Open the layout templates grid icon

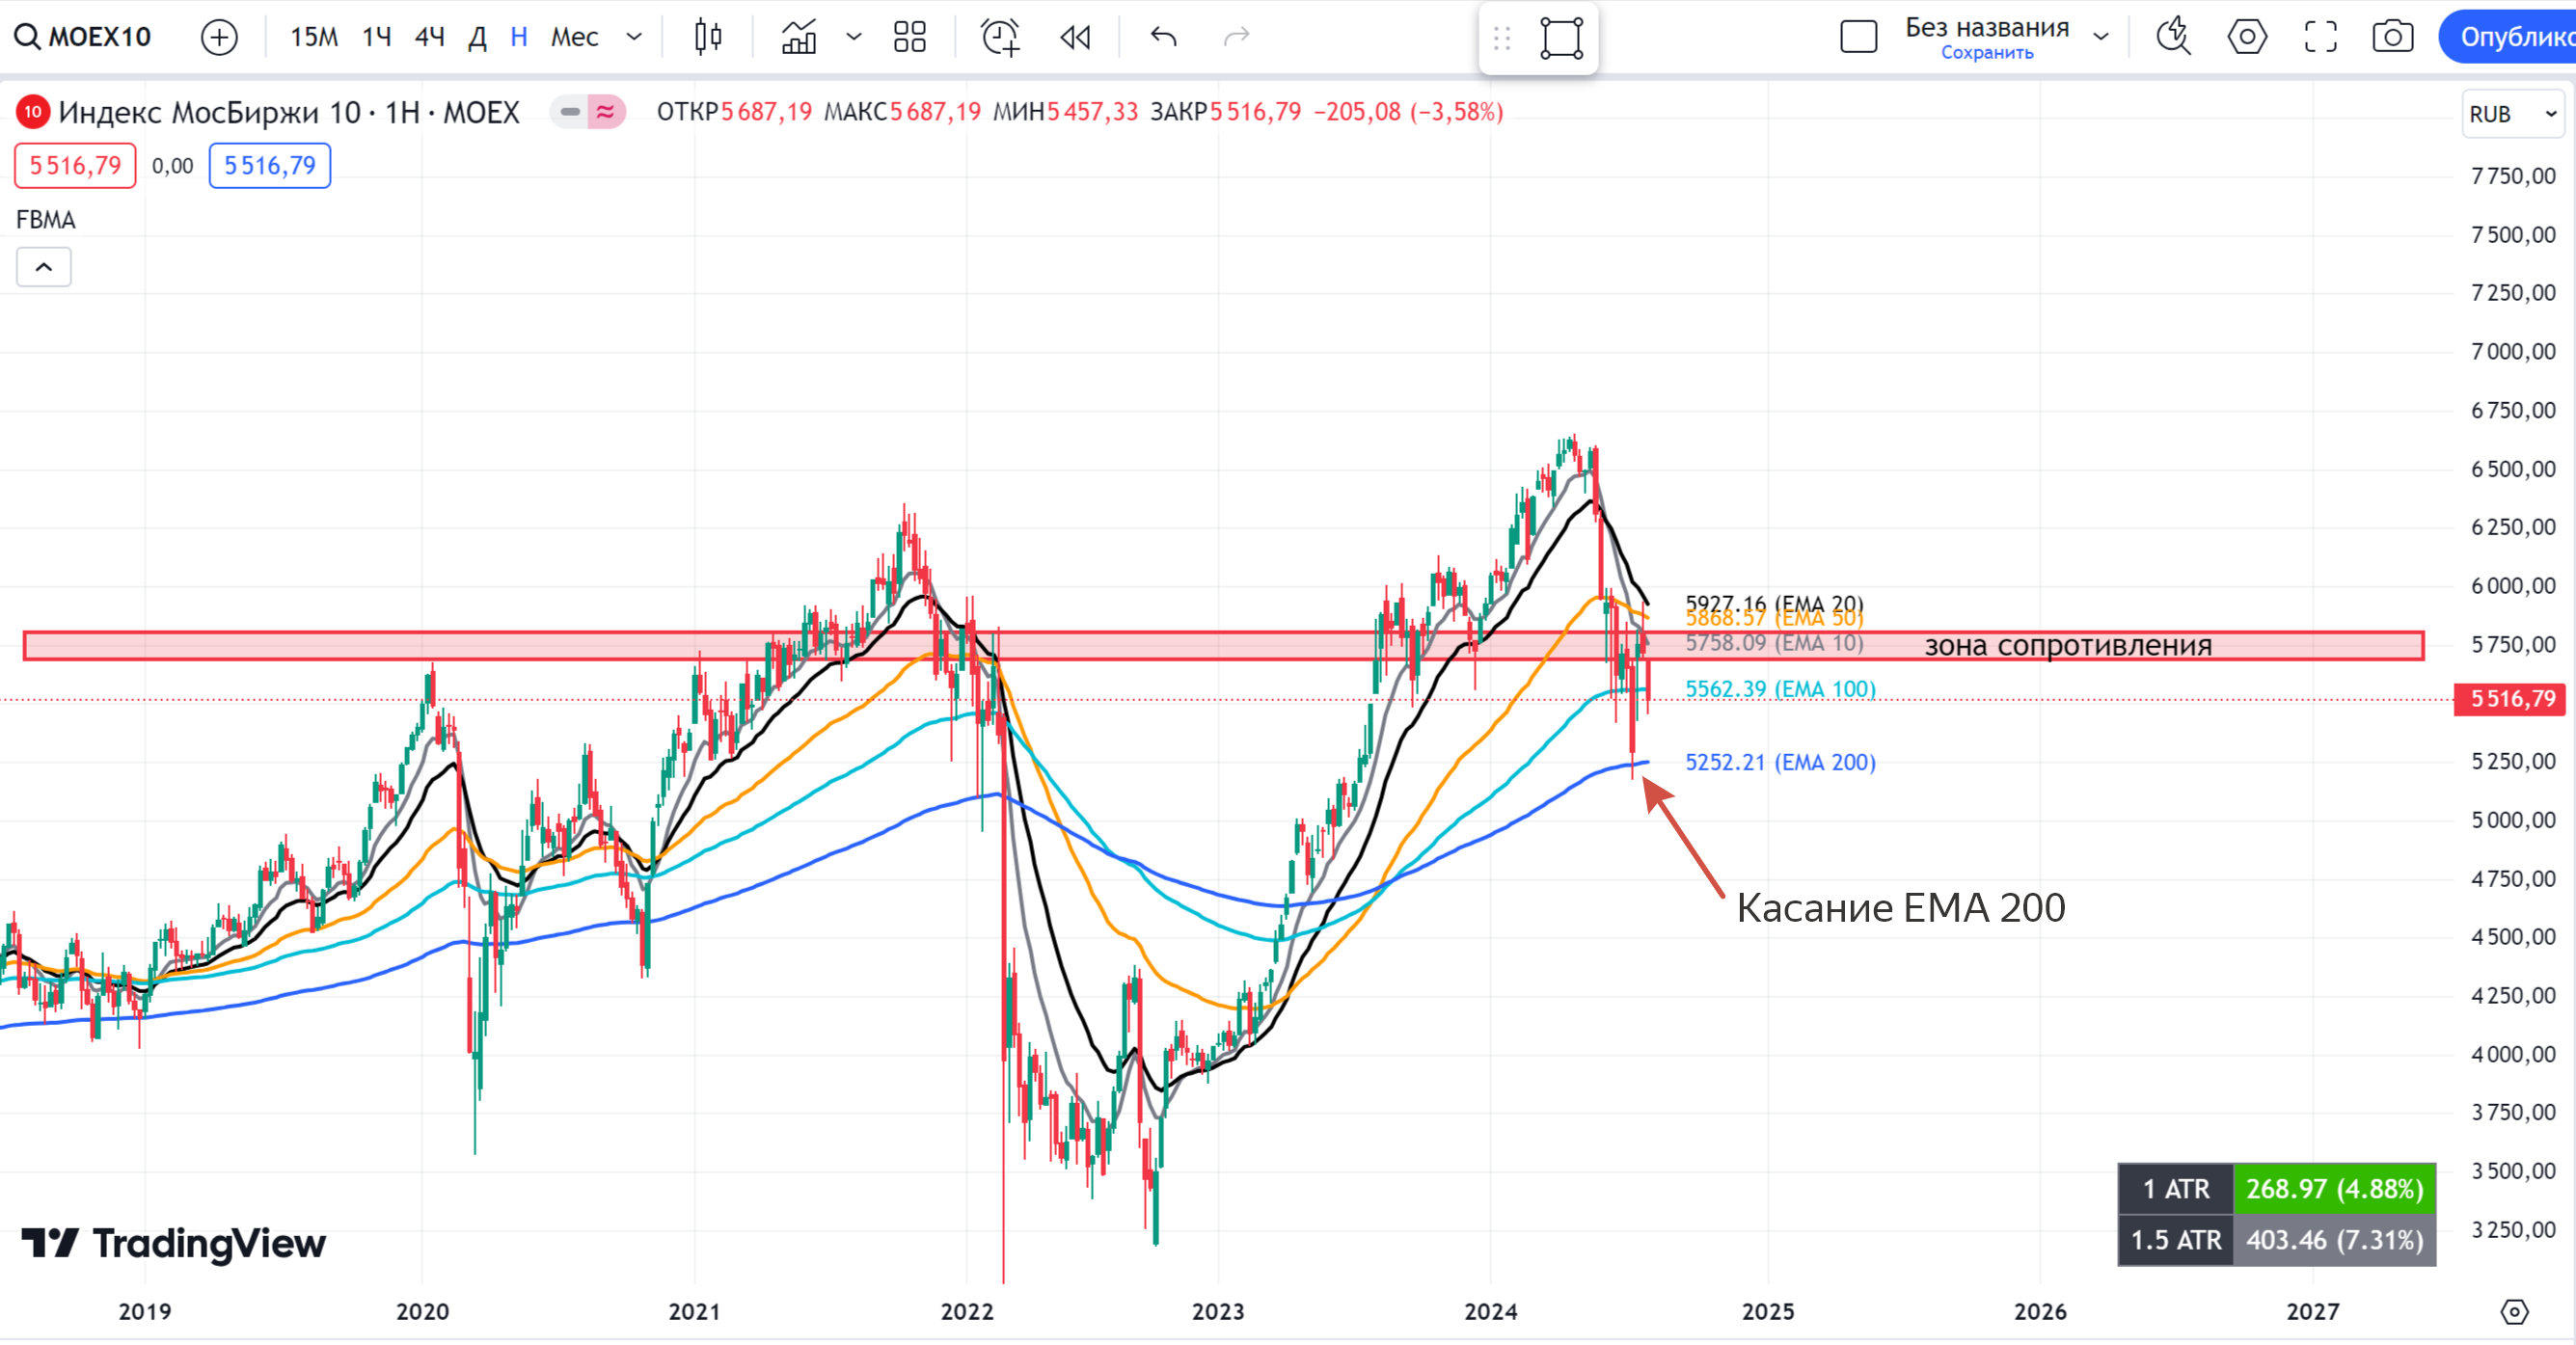(909, 37)
